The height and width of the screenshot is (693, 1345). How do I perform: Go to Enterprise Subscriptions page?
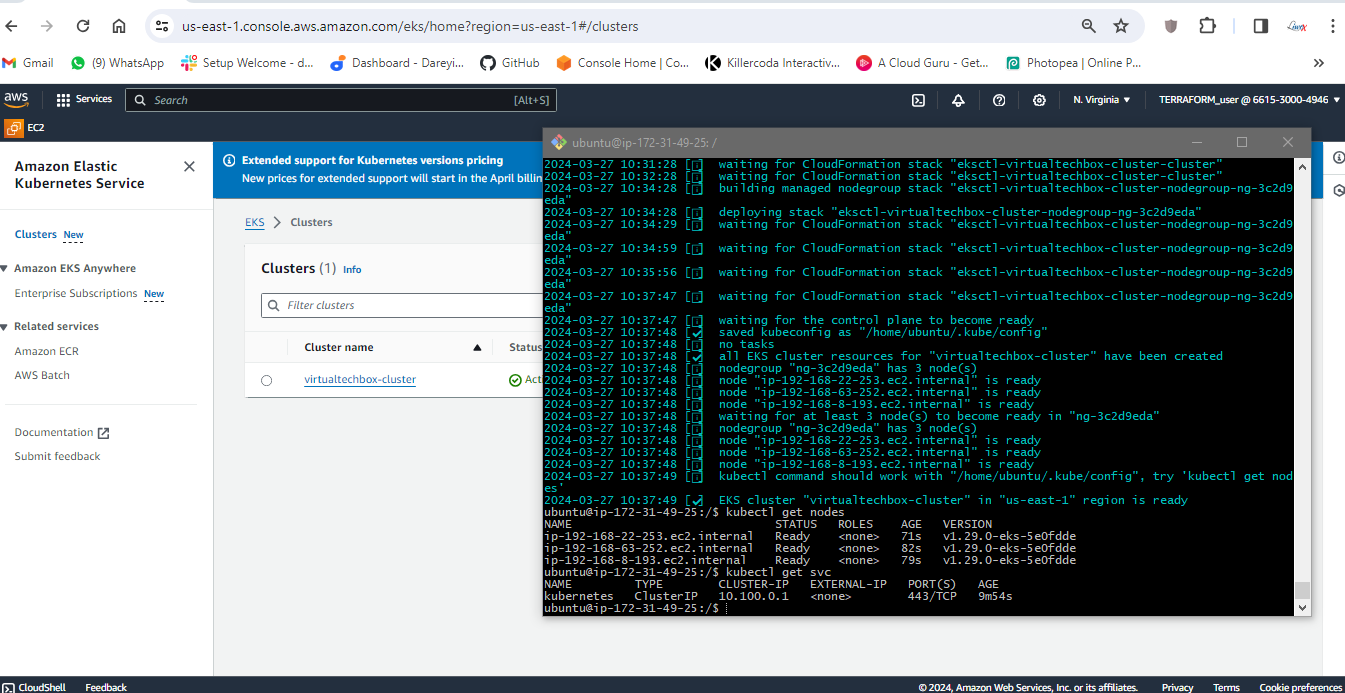pyautogui.click(x=76, y=293)
